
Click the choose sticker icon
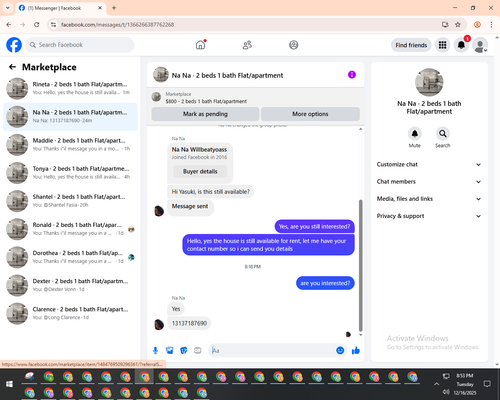click(184, 350)
